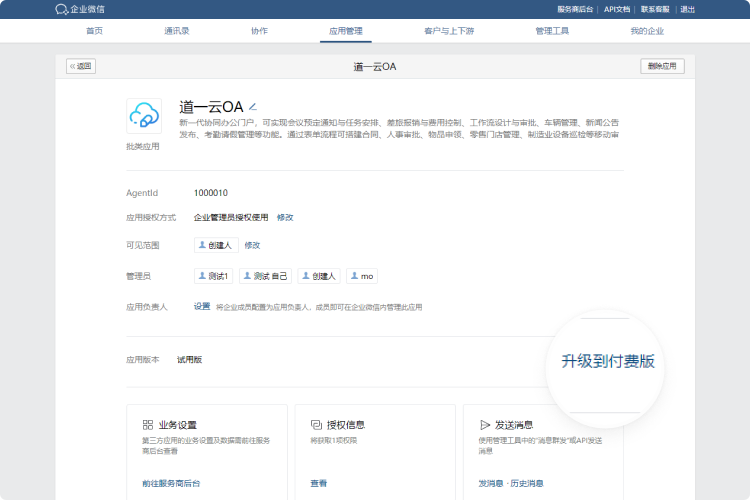Click 修改 next to 可见范围

tap(252, 245)
